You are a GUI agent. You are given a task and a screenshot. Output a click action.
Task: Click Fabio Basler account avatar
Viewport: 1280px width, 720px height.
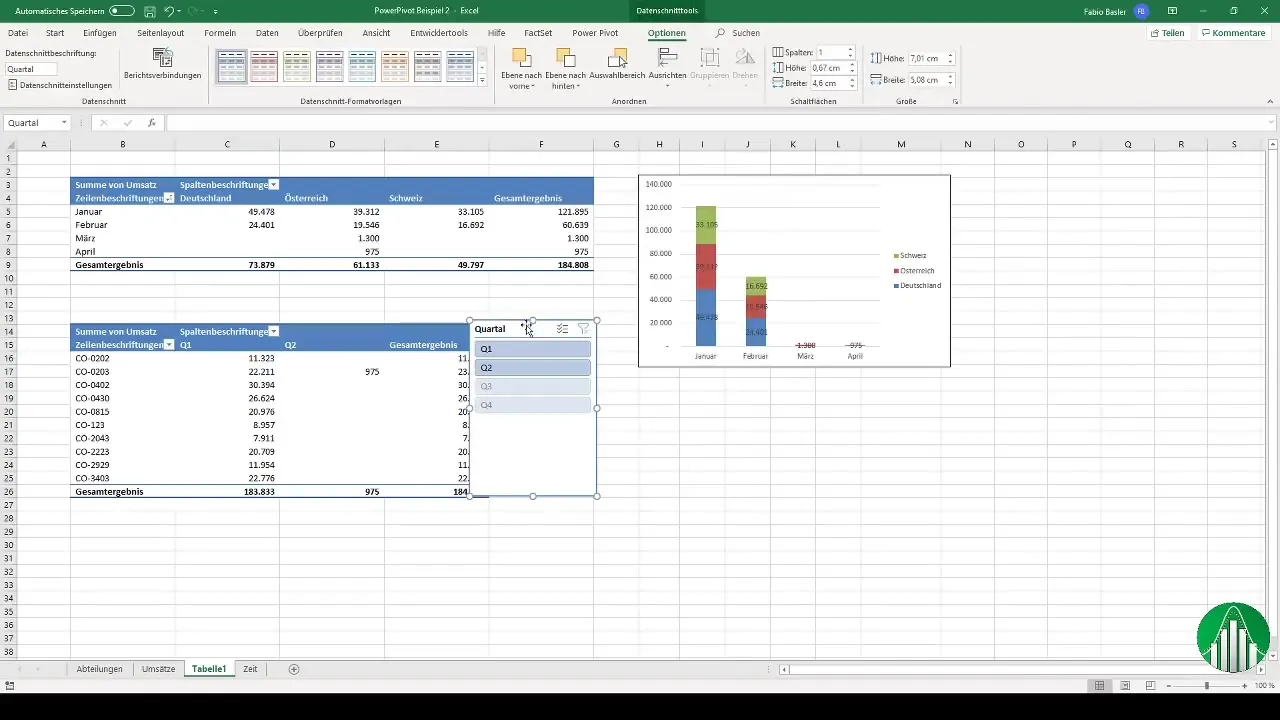pyautogui.click(x=1141, y=11)
